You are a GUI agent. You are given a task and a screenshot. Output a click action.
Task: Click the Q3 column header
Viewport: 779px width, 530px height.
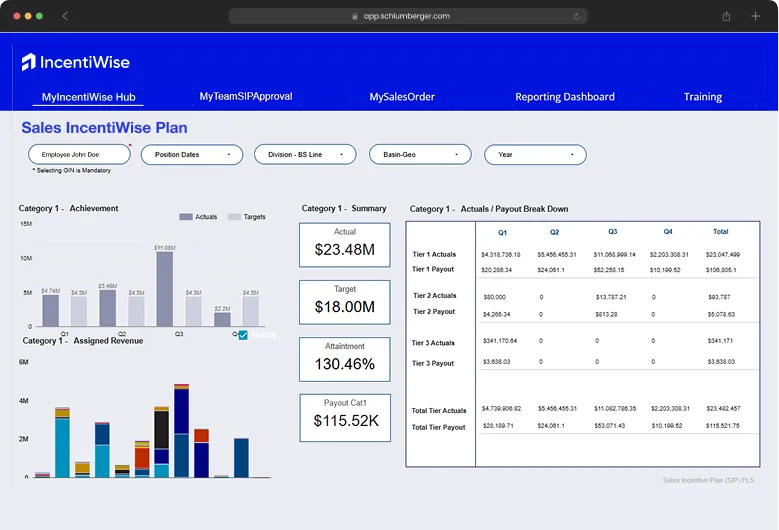click(613, 231)
